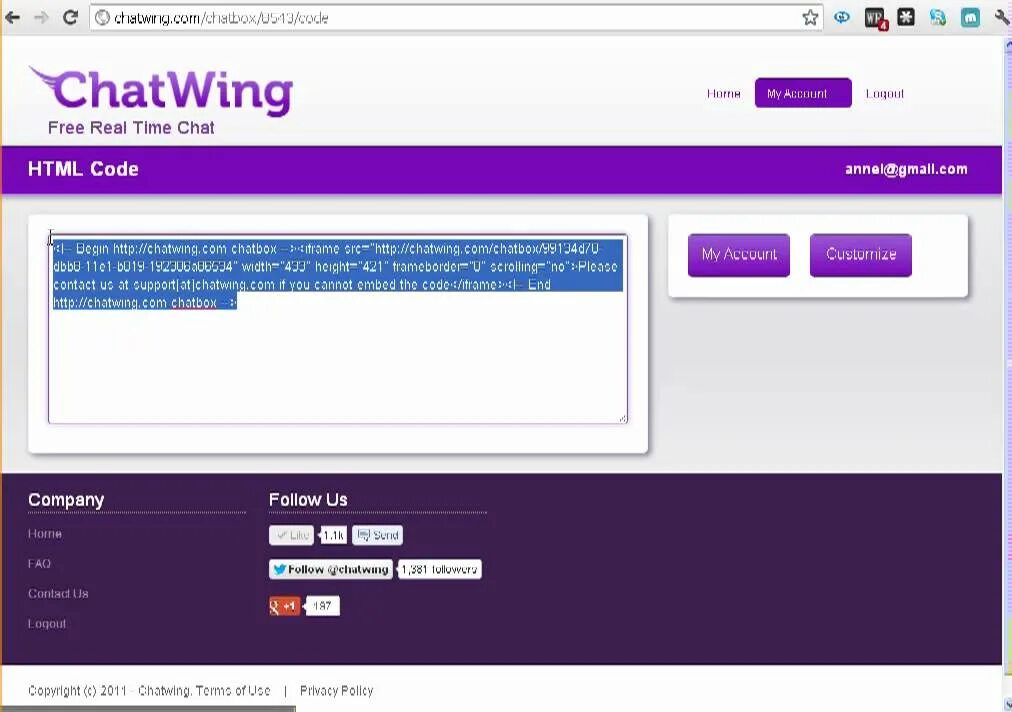1012x712 pixels.
Task: Open the Contact Us footer link
Action: click(58, 593)
